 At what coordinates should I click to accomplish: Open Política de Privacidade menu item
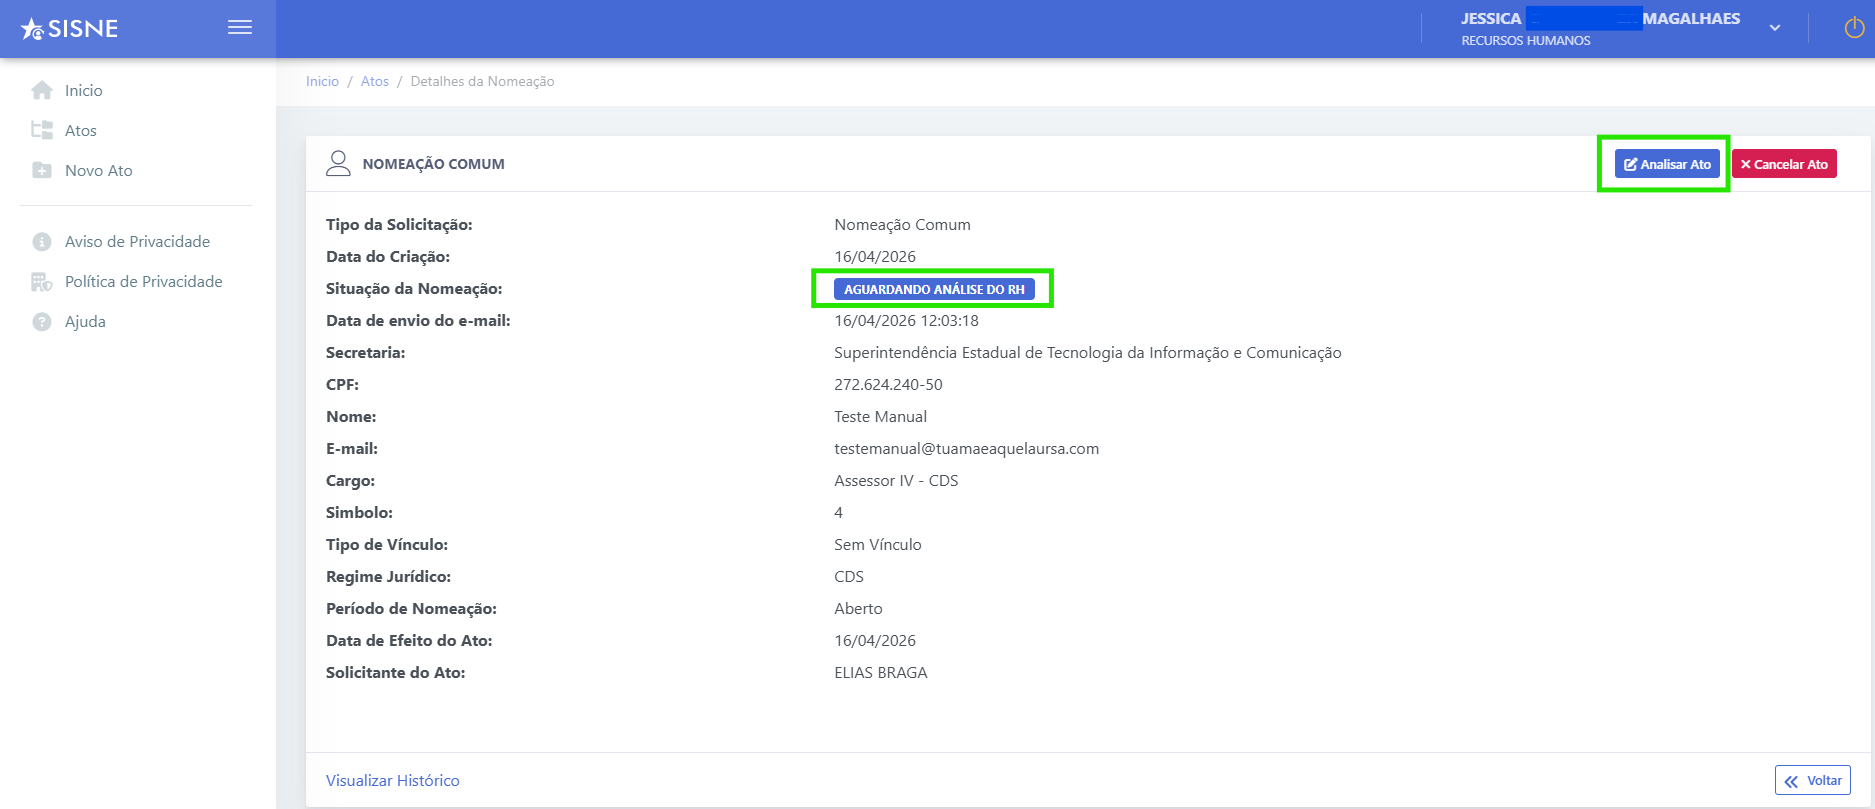click(144, 281)
